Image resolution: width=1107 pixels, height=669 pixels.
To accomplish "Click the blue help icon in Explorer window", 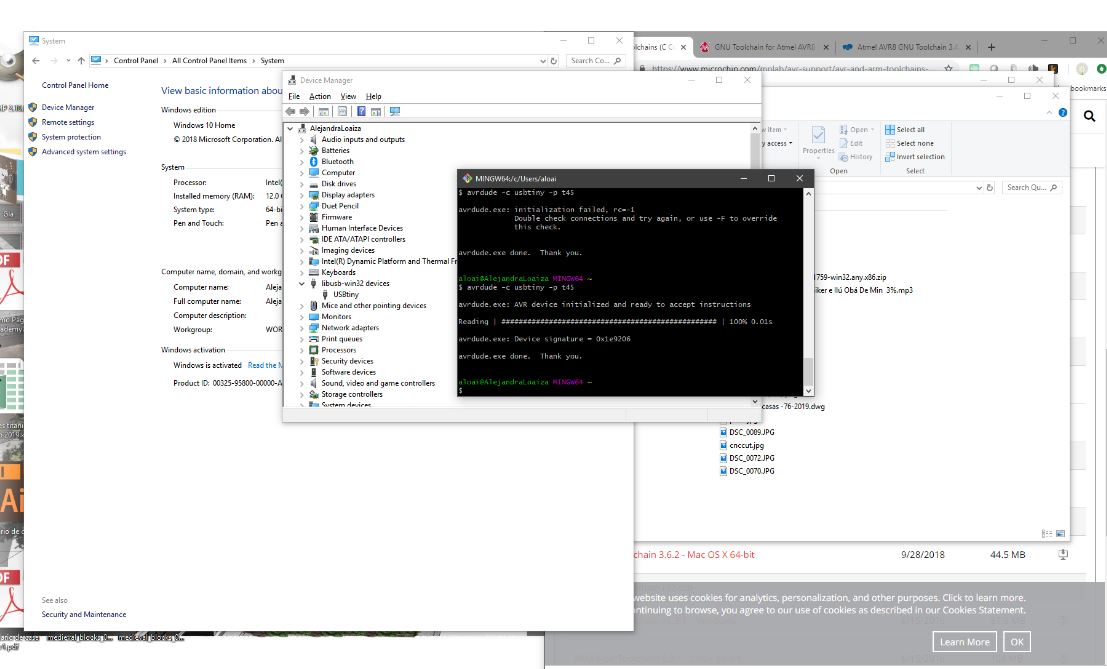I will (x=1063, y=113).
